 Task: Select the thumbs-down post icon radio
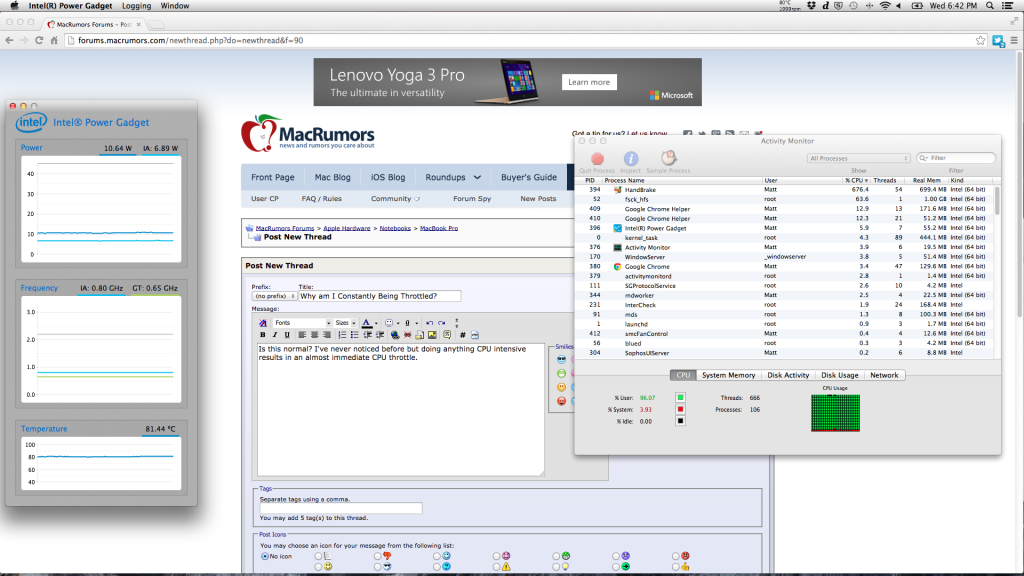pos(377,556)
